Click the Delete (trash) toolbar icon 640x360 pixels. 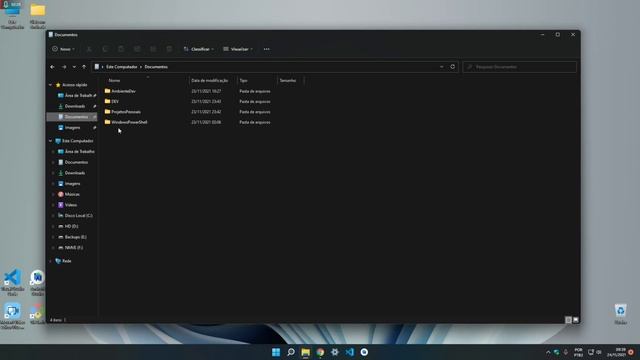point(169,49)
